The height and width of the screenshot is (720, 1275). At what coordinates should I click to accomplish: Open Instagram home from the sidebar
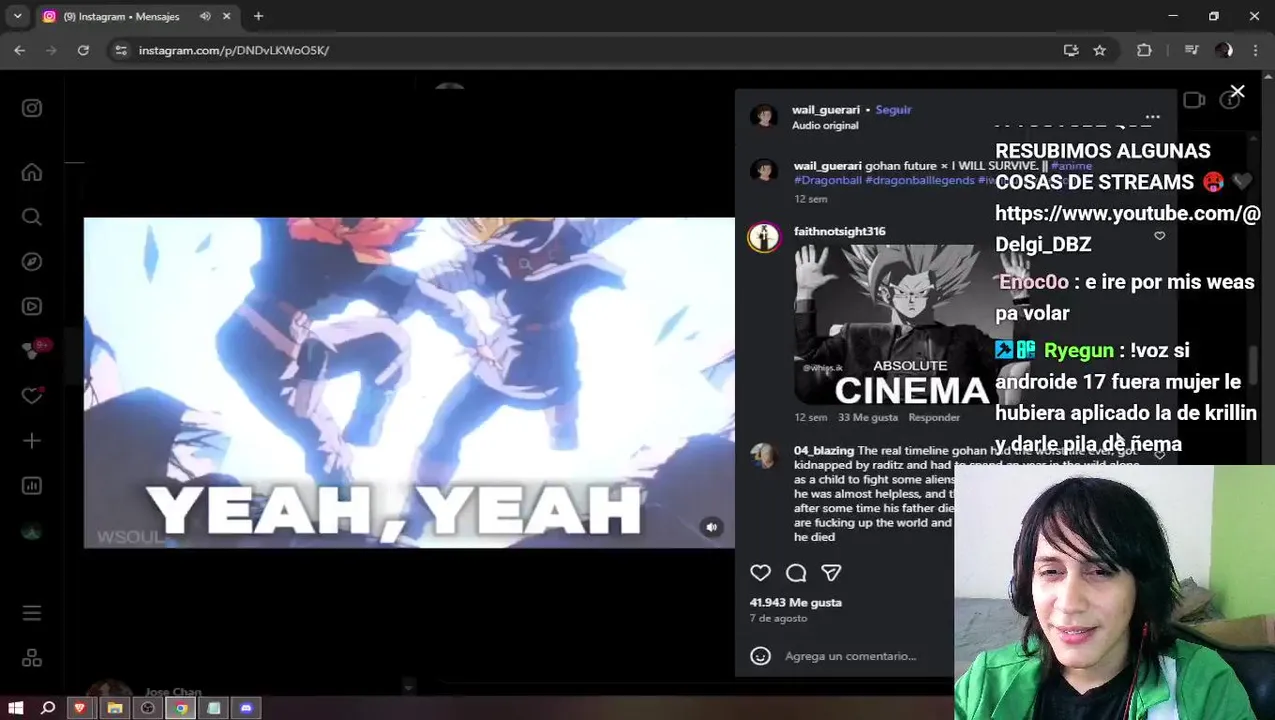pos(32,173)
